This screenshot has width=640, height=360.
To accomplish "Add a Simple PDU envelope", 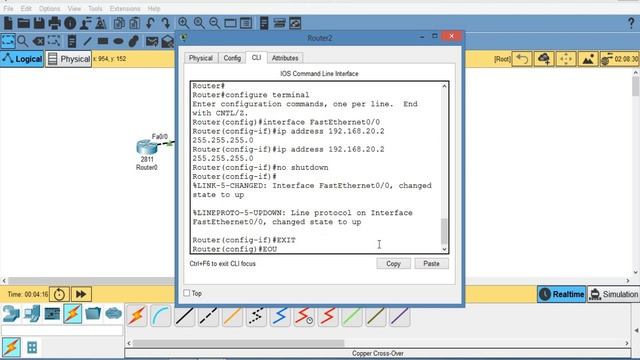I will pyautogui.click(x=152, y=41).
